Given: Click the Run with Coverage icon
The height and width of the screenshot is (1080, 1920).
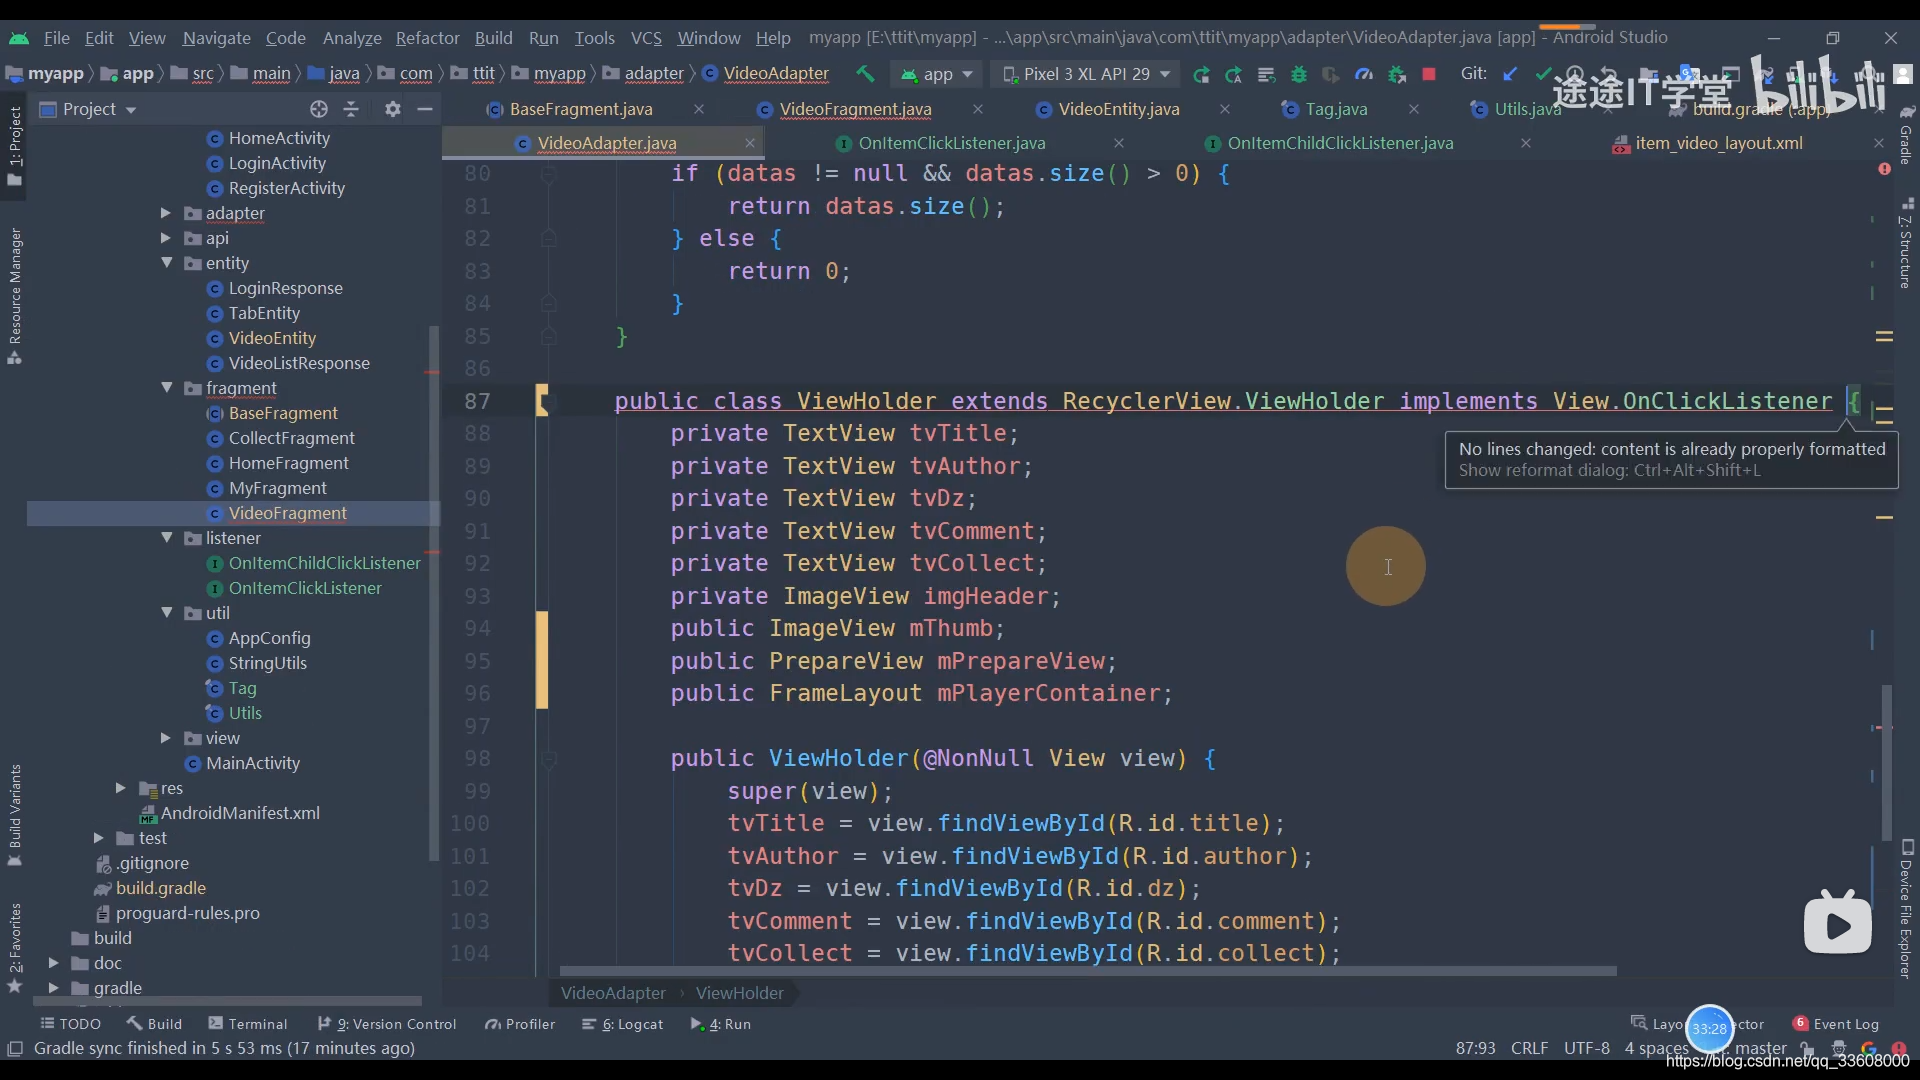Looking at the screenshot, I should [1331, 74].
